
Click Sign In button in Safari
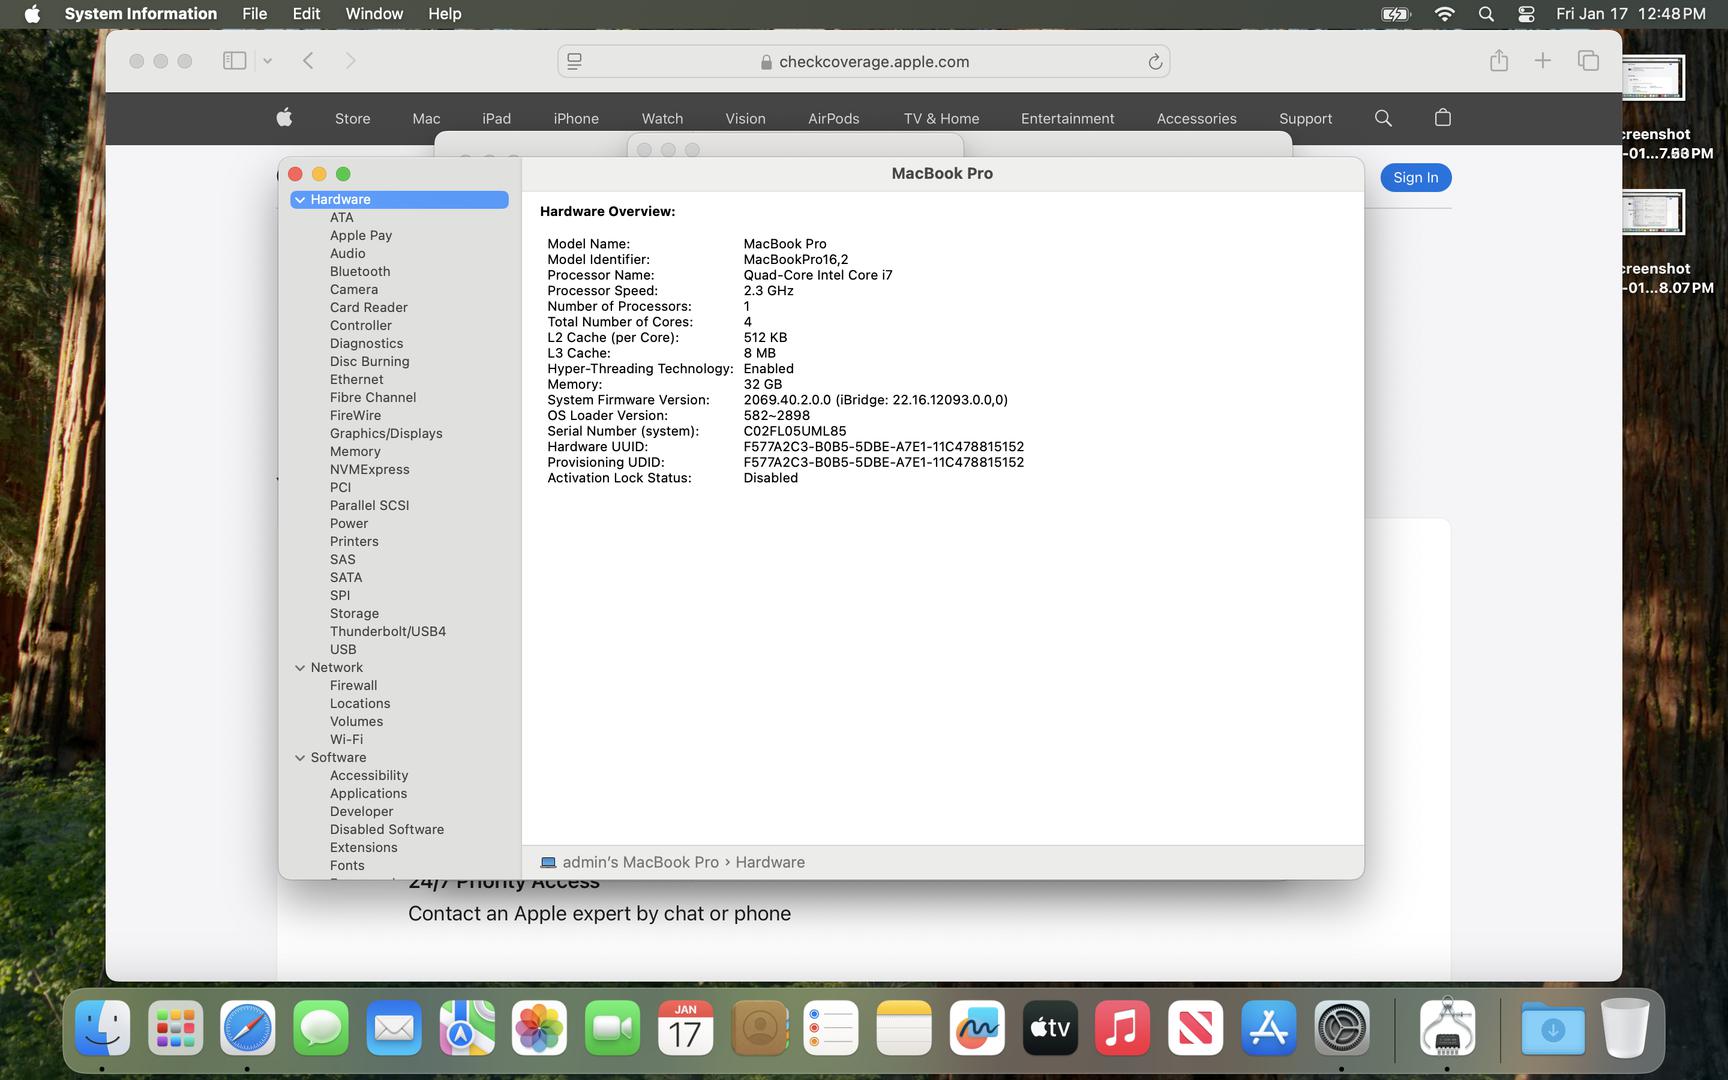1415,178
